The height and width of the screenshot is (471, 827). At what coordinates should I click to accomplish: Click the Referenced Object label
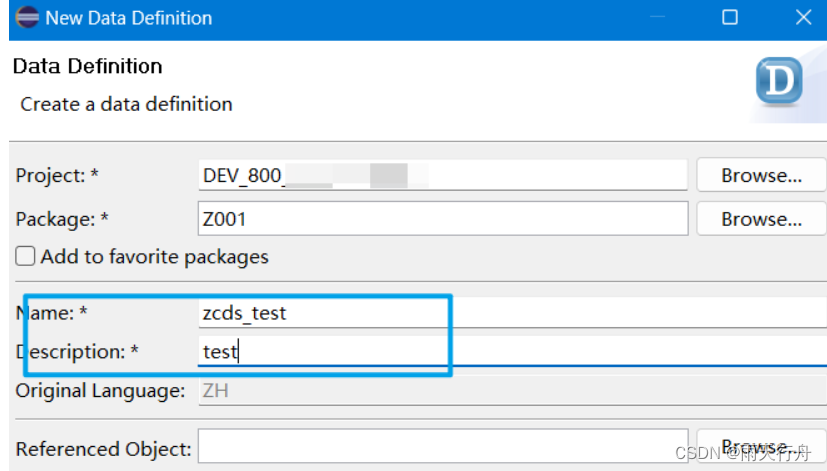tap(103, 449)
